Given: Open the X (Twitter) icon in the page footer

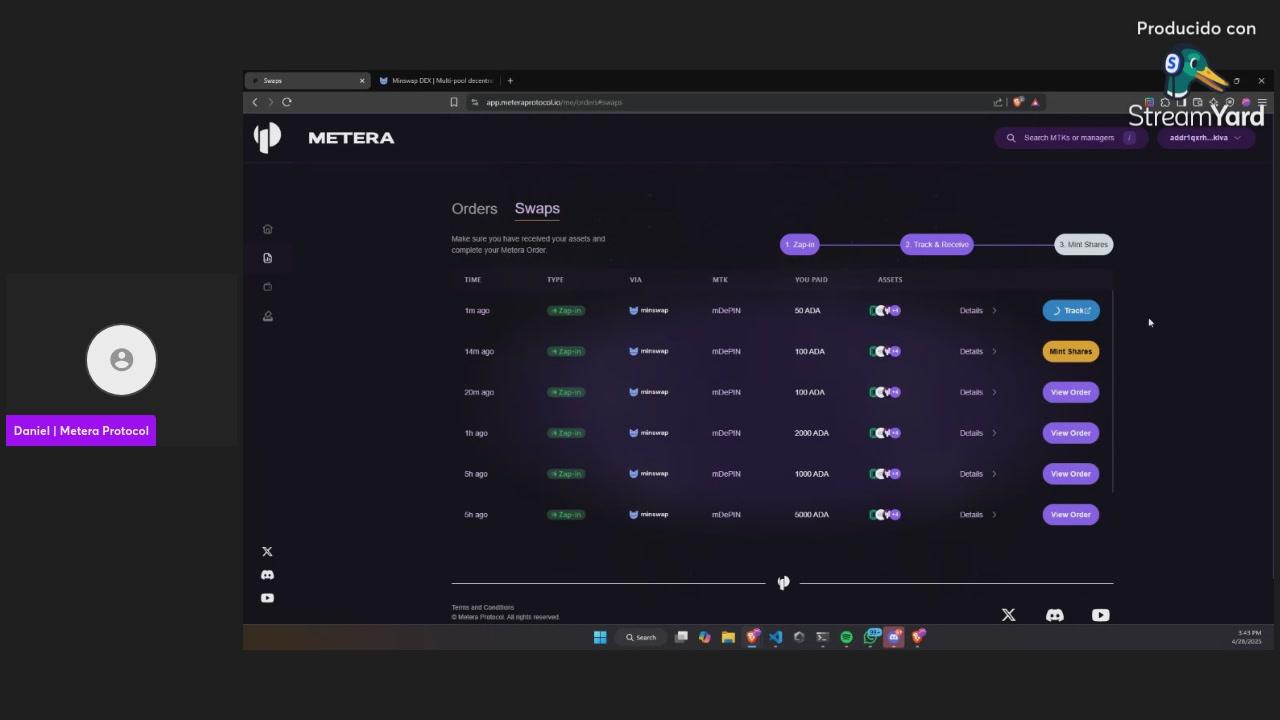Looking at the screenshot, I should 1008,615.
